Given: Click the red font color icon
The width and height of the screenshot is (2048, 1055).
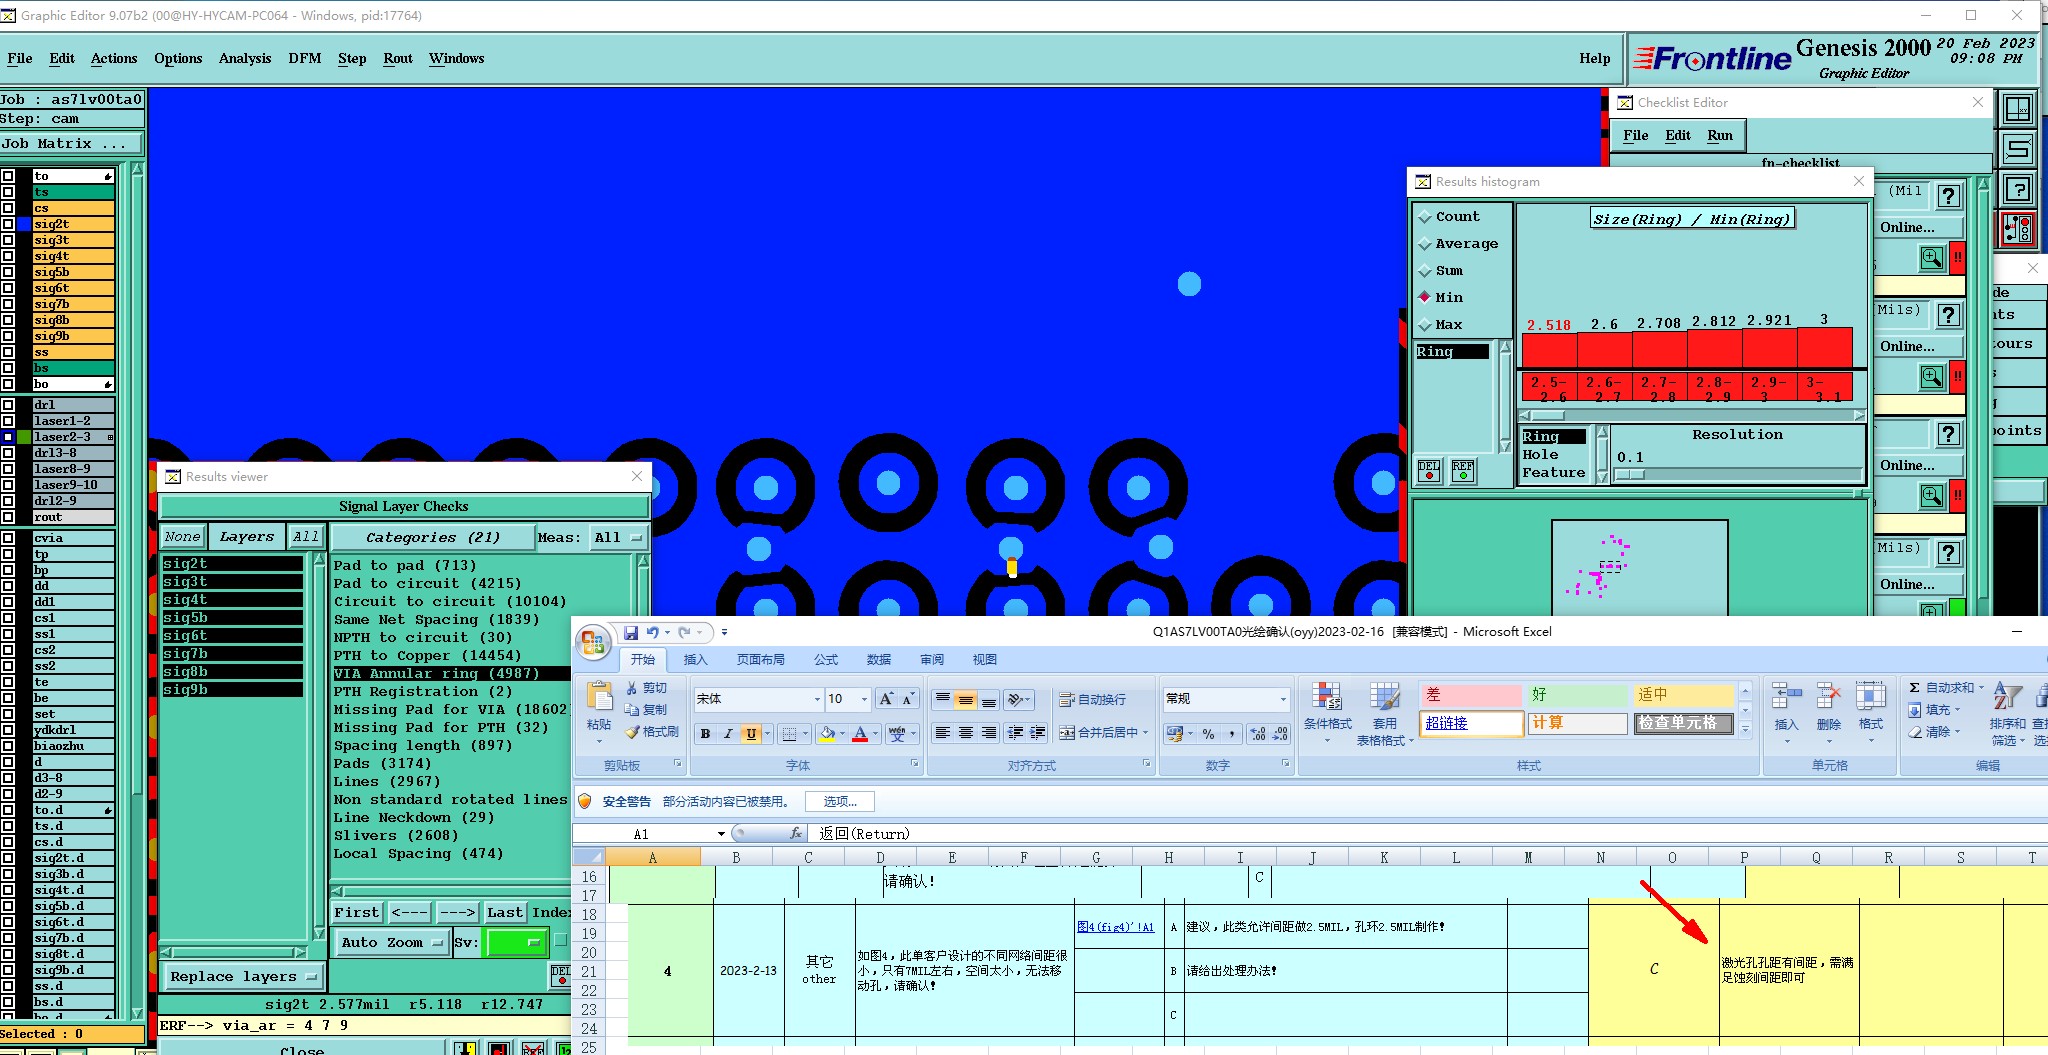Looking at the screenshot, I should (860, 734).
